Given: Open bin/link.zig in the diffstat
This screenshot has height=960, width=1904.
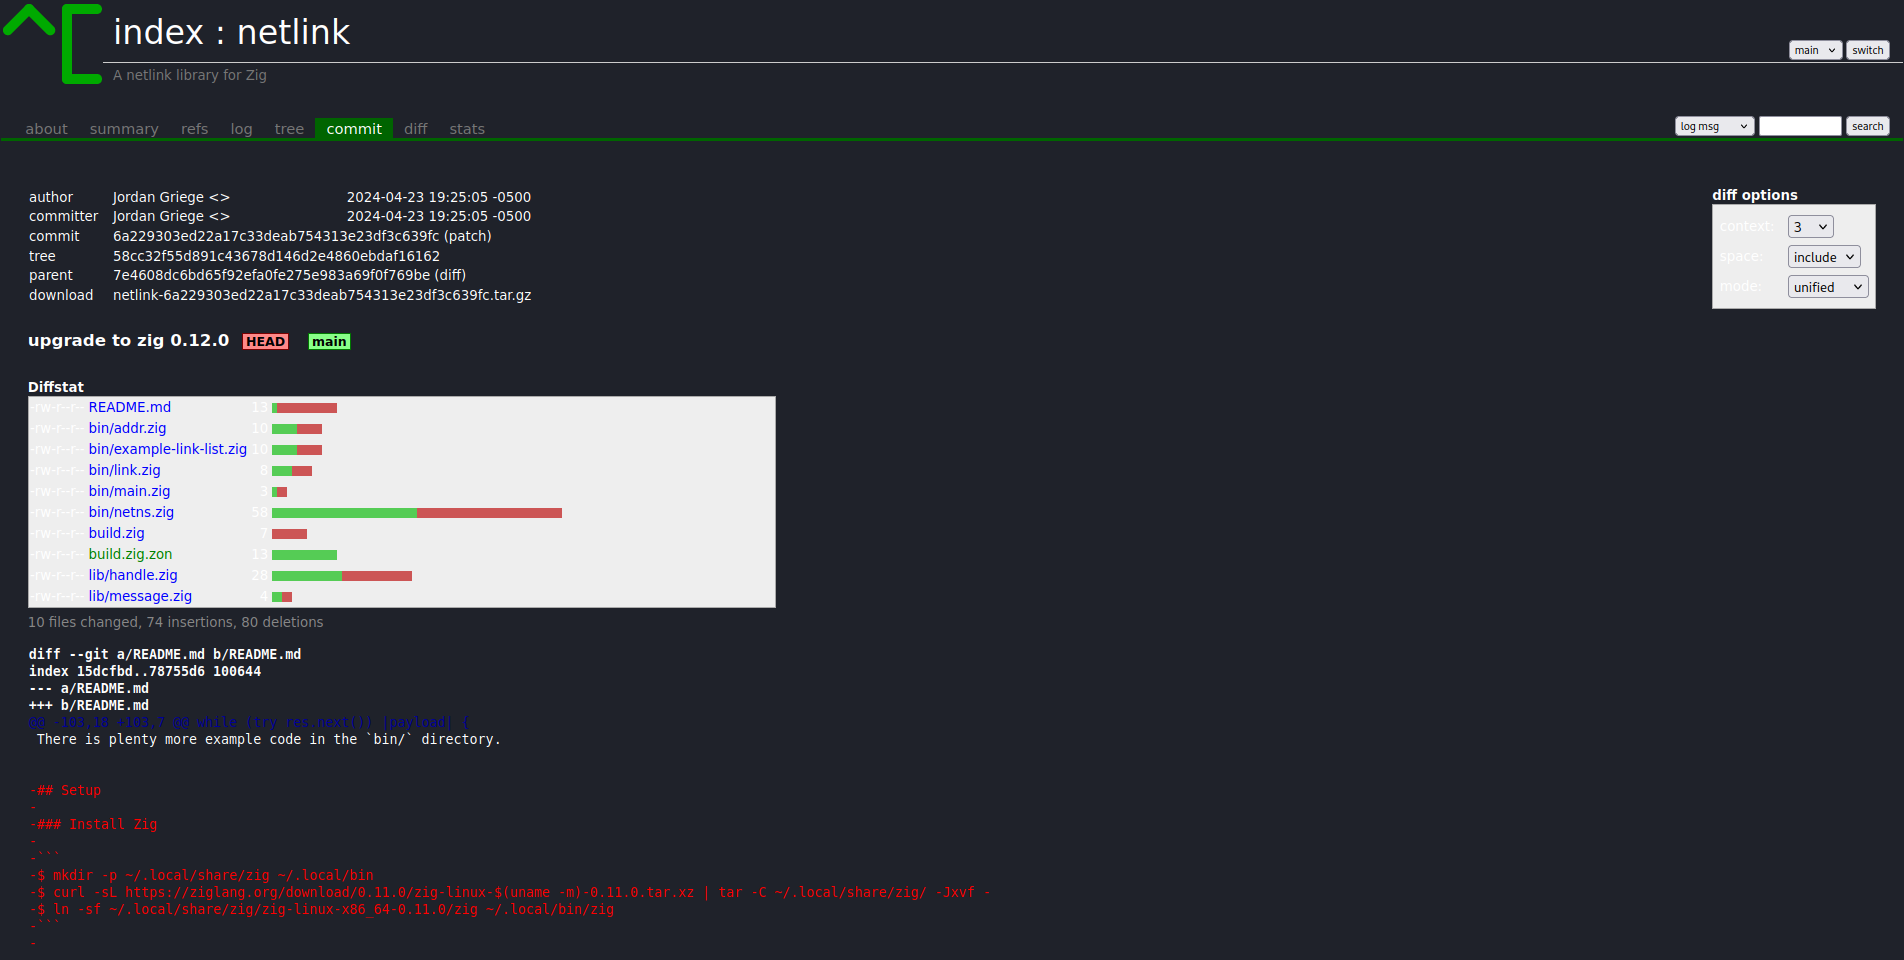Looking at the screenshot, I should pyautogui.click(x=124, y=470).
